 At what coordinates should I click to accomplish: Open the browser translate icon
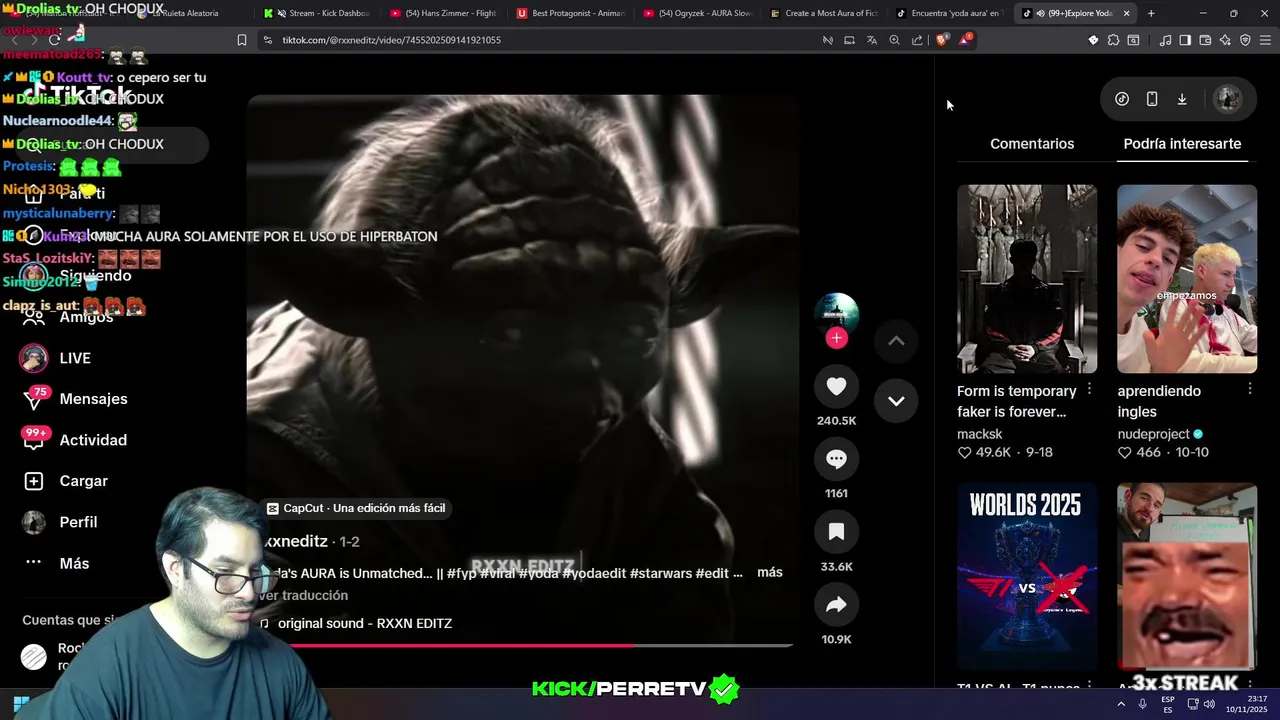pyautogui.click(x=872, y=40)
